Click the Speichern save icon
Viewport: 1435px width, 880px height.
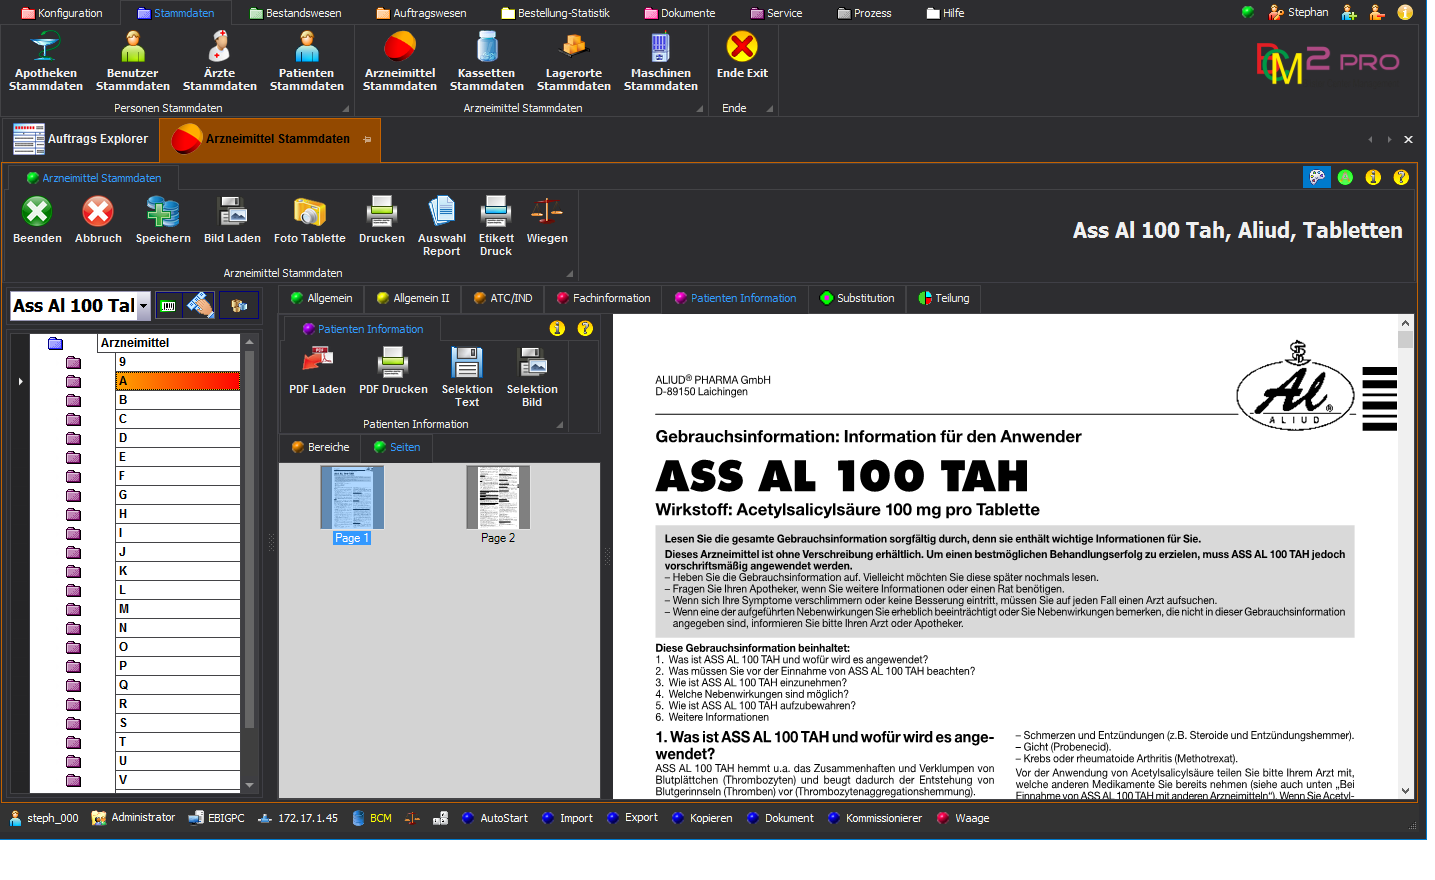[x=163, y=213]
